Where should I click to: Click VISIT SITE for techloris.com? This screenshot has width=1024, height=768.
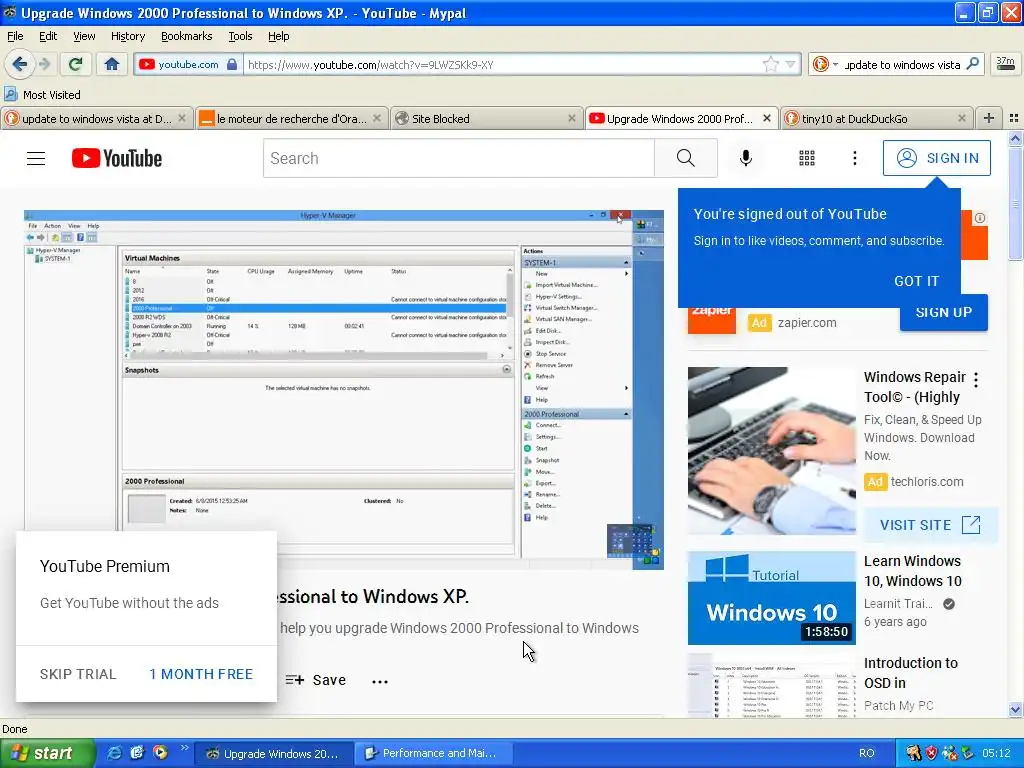[931, 525]
